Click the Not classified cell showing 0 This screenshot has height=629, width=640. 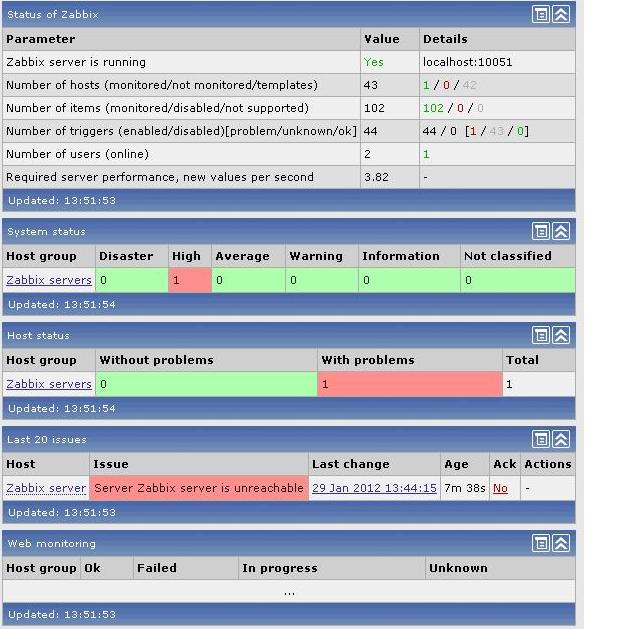click(518, 280)
